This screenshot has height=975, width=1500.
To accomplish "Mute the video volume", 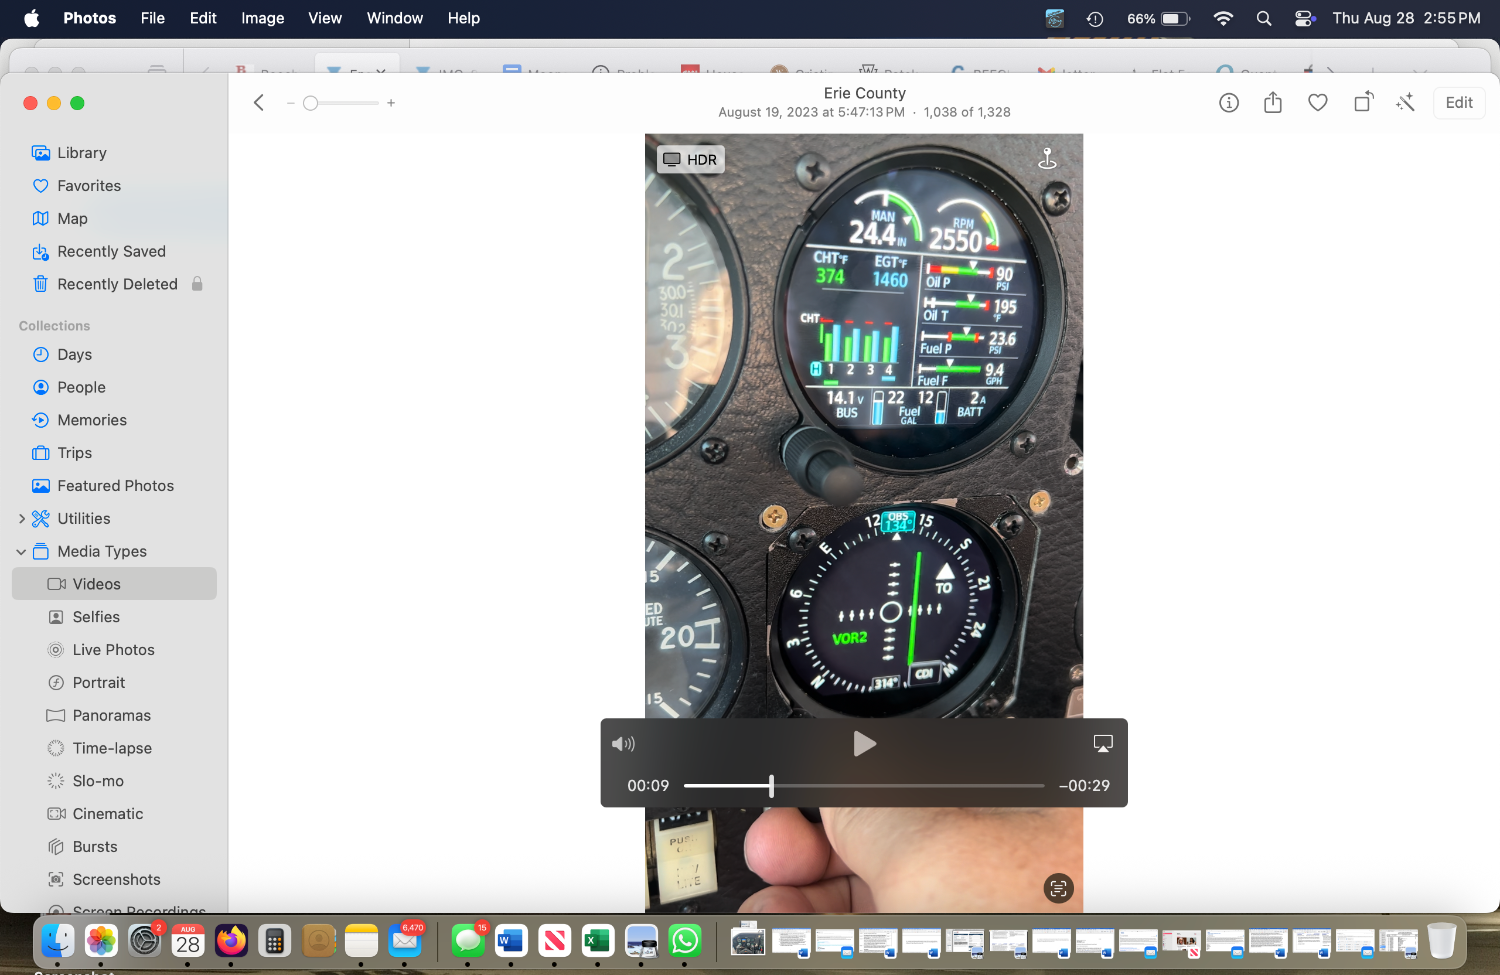I will click(x=623, y=744).
